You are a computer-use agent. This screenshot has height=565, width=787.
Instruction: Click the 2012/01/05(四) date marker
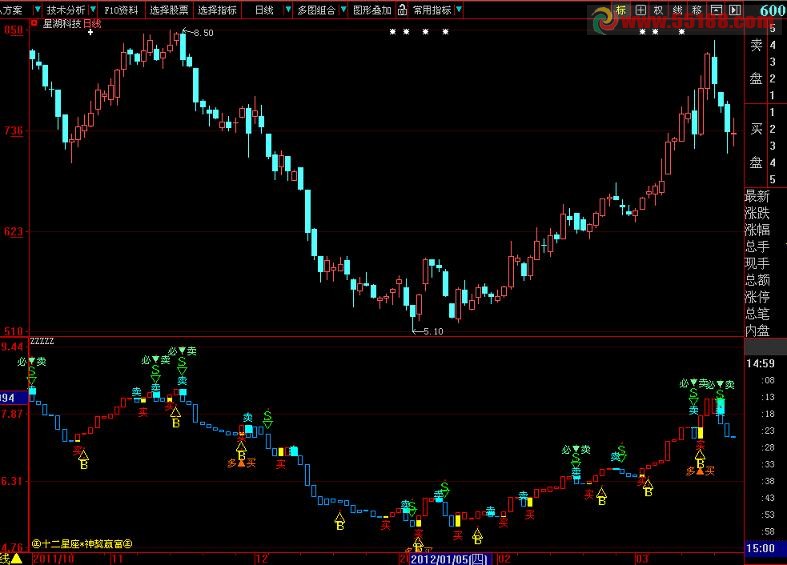point(449,559)
